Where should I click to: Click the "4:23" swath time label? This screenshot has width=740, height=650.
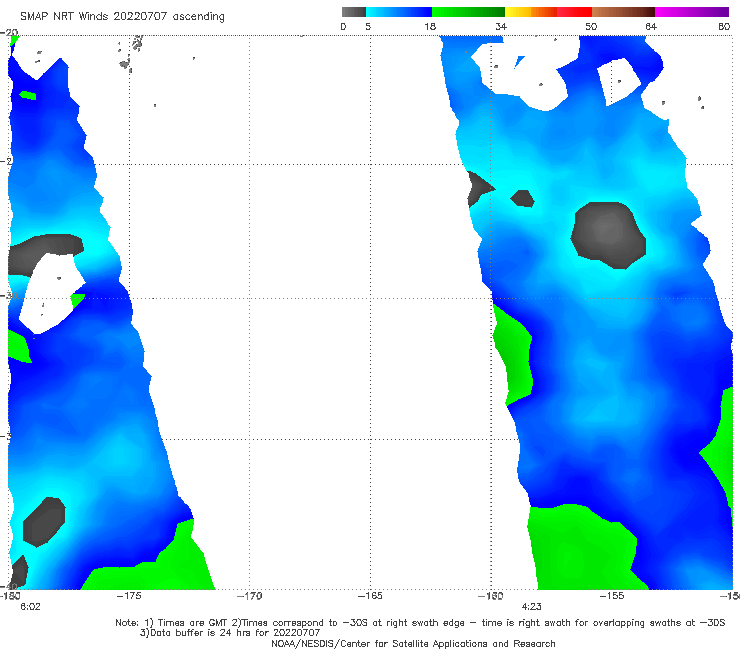pyautogui.click(x=531, y=607)
